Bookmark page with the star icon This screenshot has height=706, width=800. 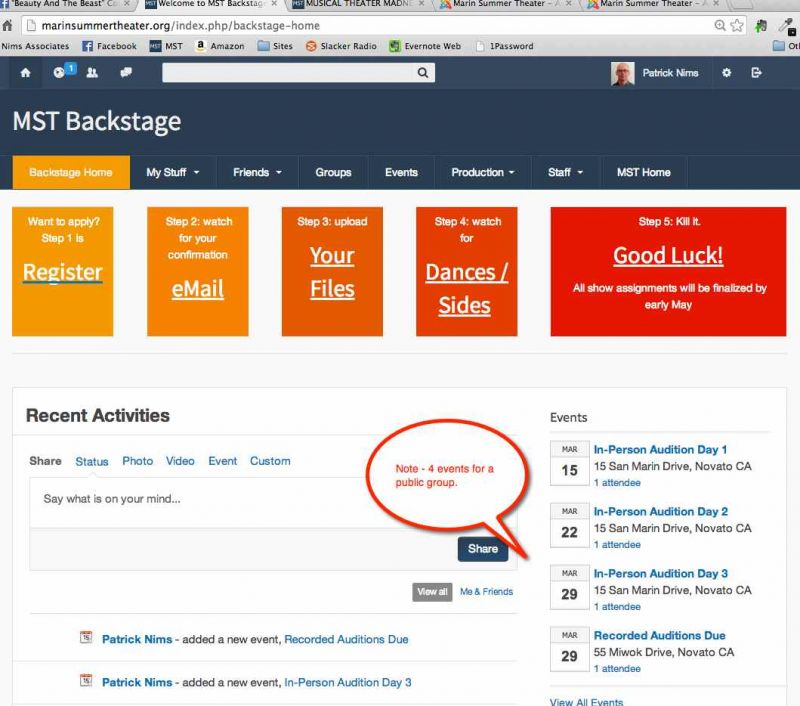737,25
